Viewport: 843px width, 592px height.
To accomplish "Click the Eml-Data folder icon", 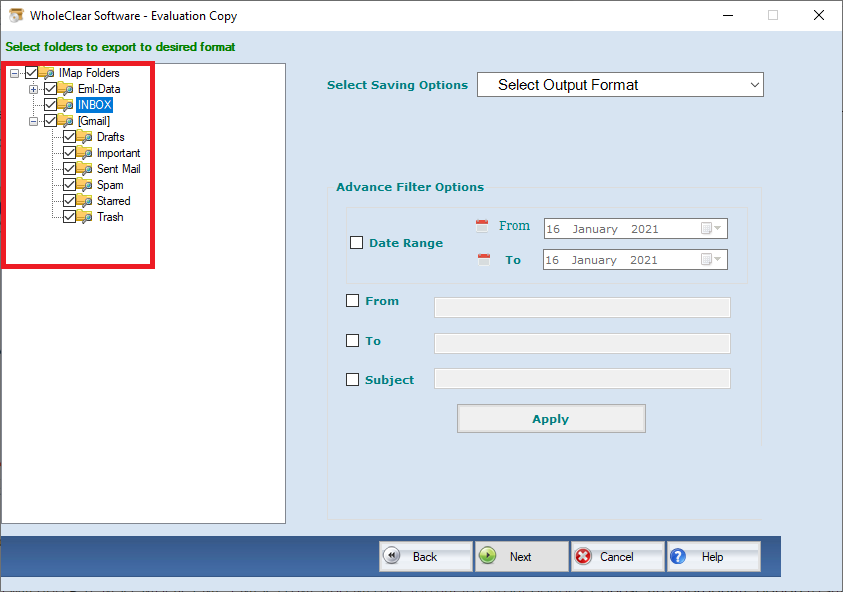I will click(66, 89).
